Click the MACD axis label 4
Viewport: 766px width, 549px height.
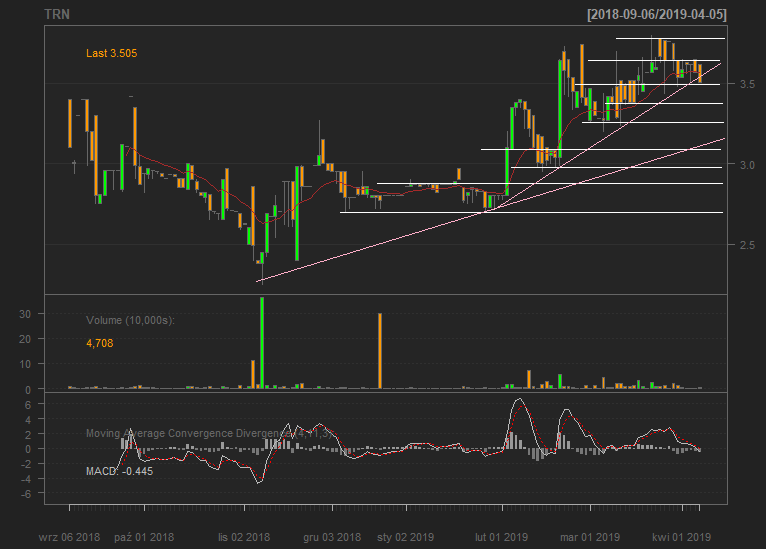click(28, 420)
